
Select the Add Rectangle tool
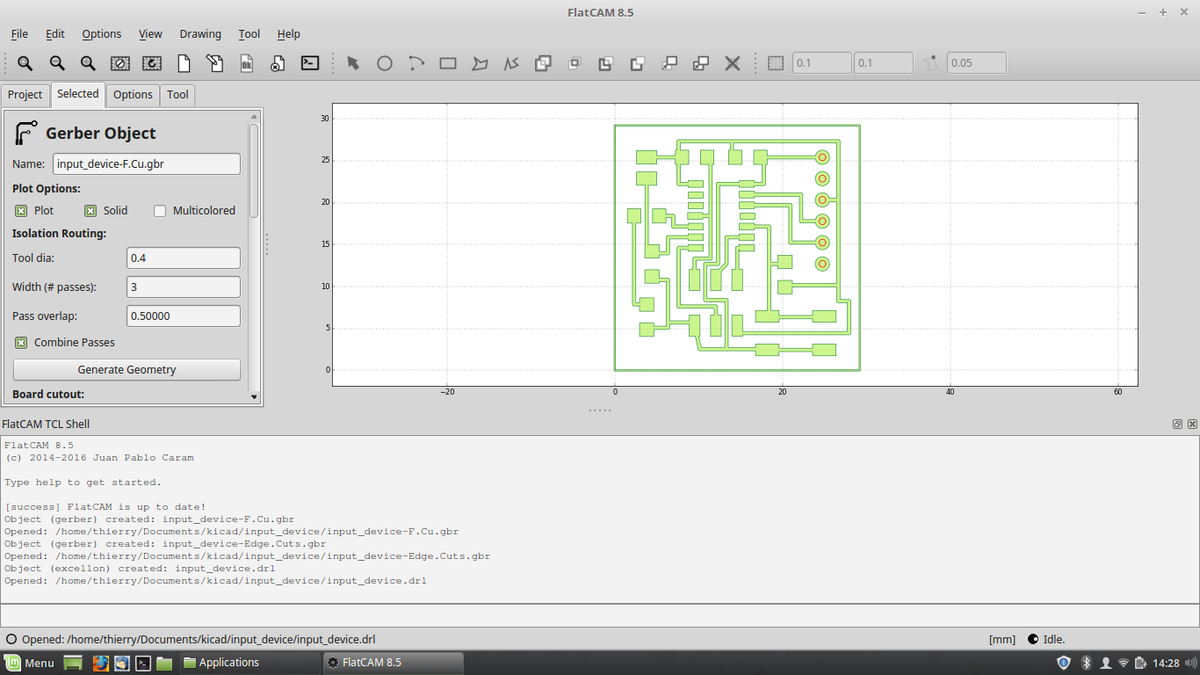click(448, 63)
